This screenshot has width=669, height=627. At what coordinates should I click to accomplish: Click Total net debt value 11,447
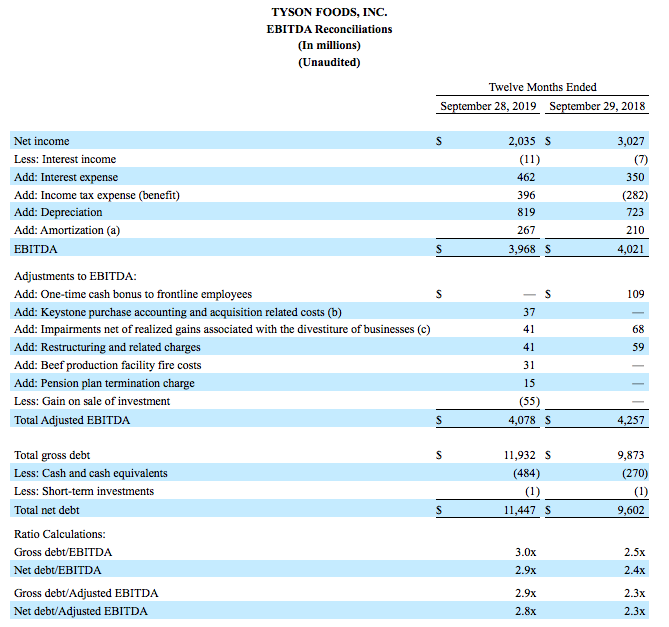coord(519,510)
